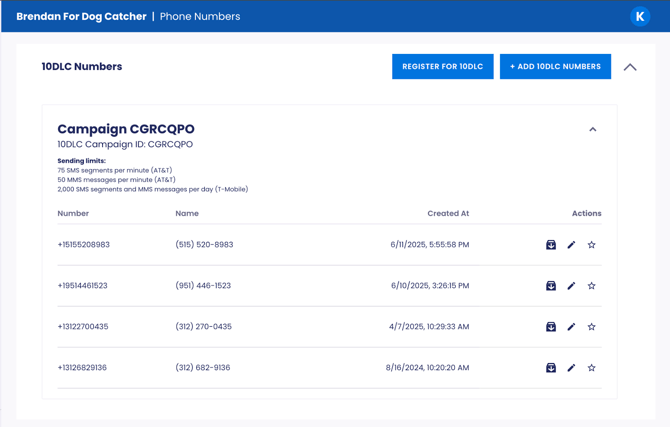The width and height of the screenshot is (670, 427).
Task: Star the +15155208983 number as favorite
Action: [x=592, y=245]
